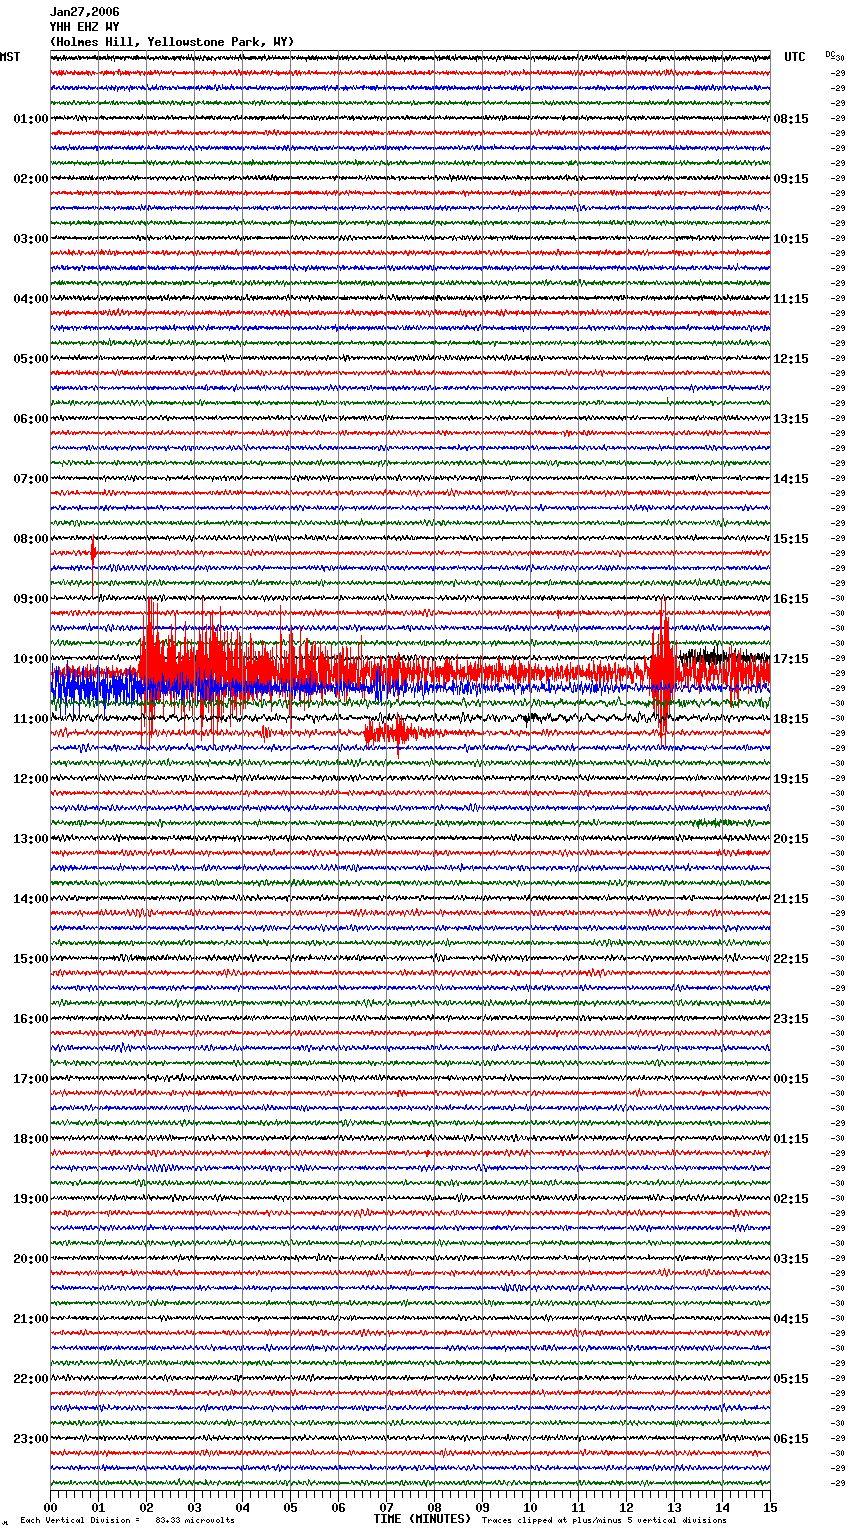
Task: Select the 09:15 UTC time label
Action: (791, 179)
